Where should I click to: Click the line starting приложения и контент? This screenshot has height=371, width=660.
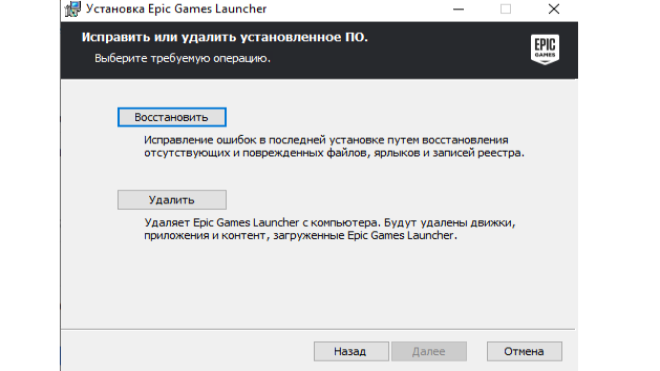301,235
